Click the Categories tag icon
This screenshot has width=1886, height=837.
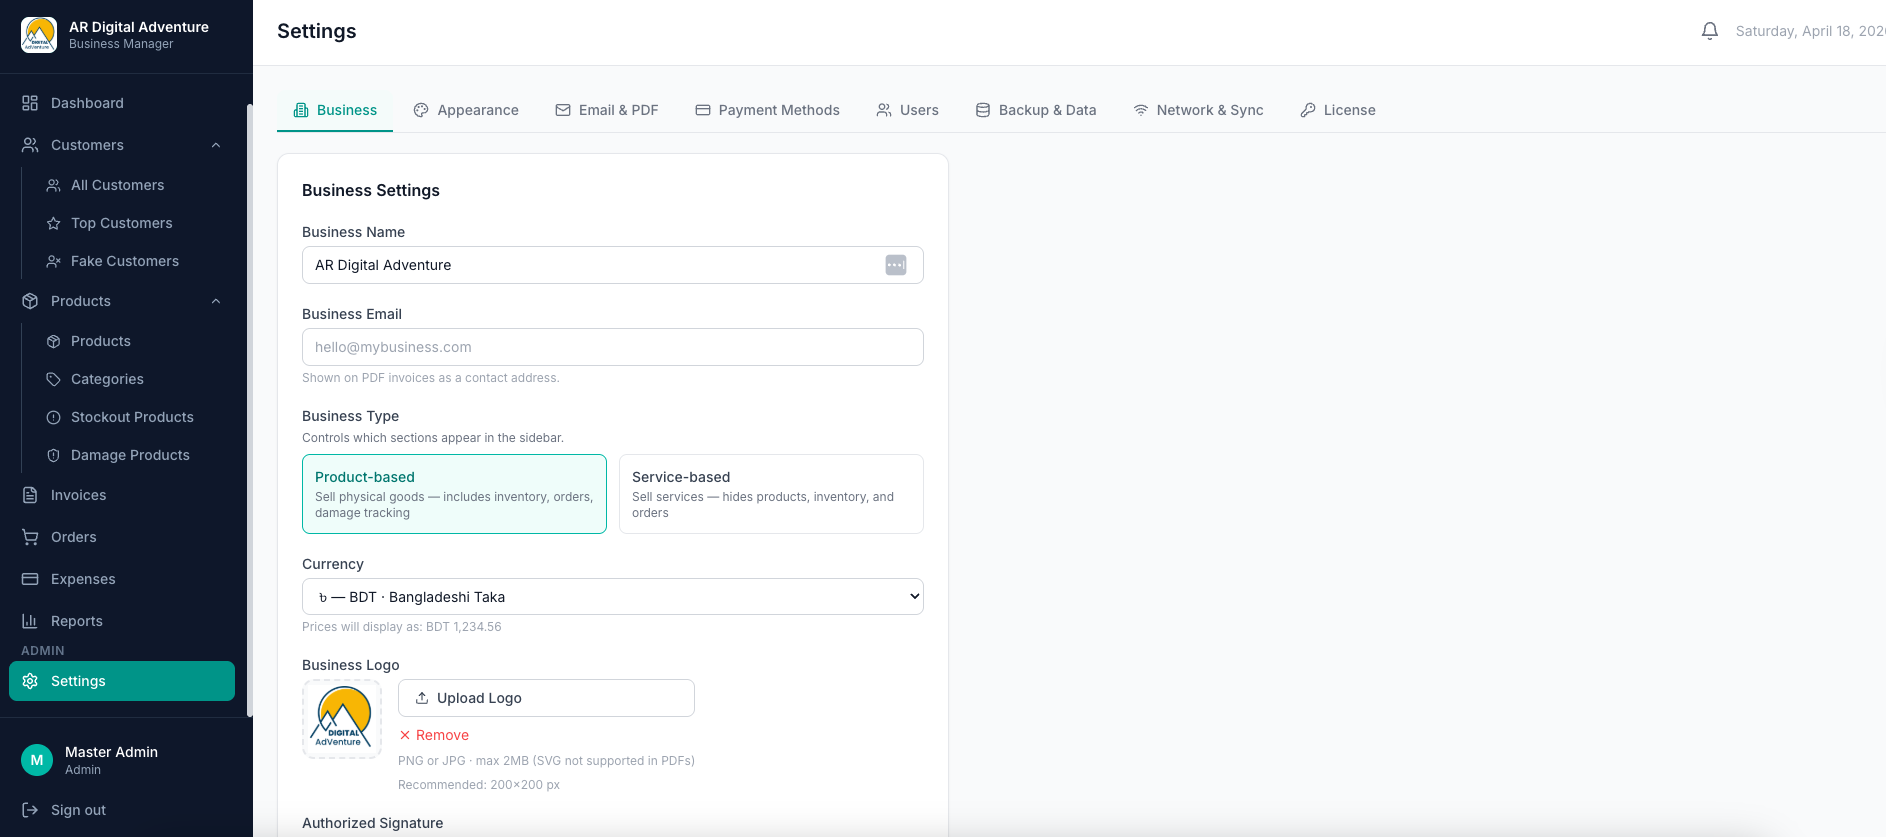(54, 379)
